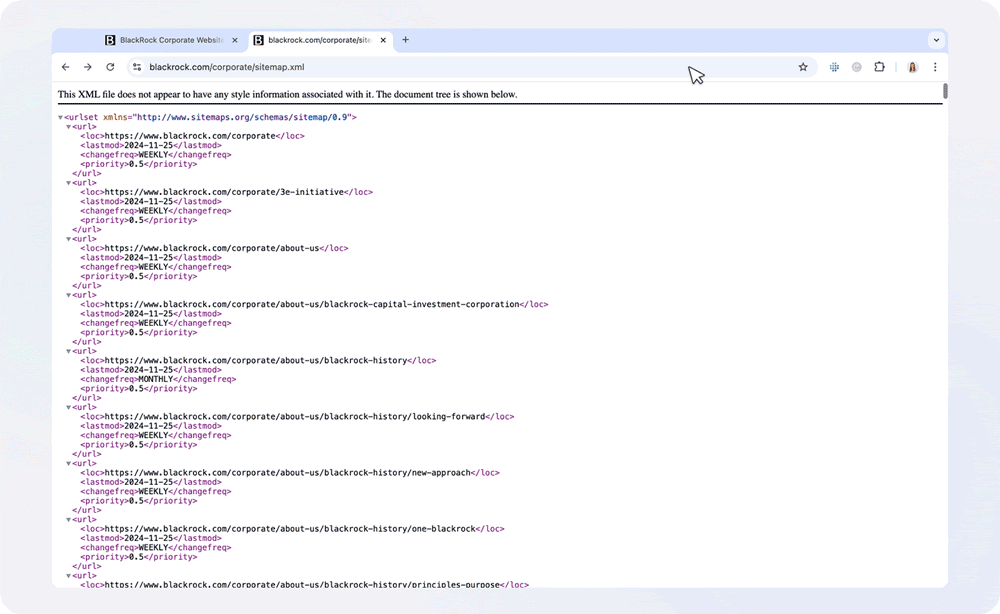This screenshot has height=614, width=1000.
Task: Click the vertical page scrollbar thumb
Action: pos(944,92)
